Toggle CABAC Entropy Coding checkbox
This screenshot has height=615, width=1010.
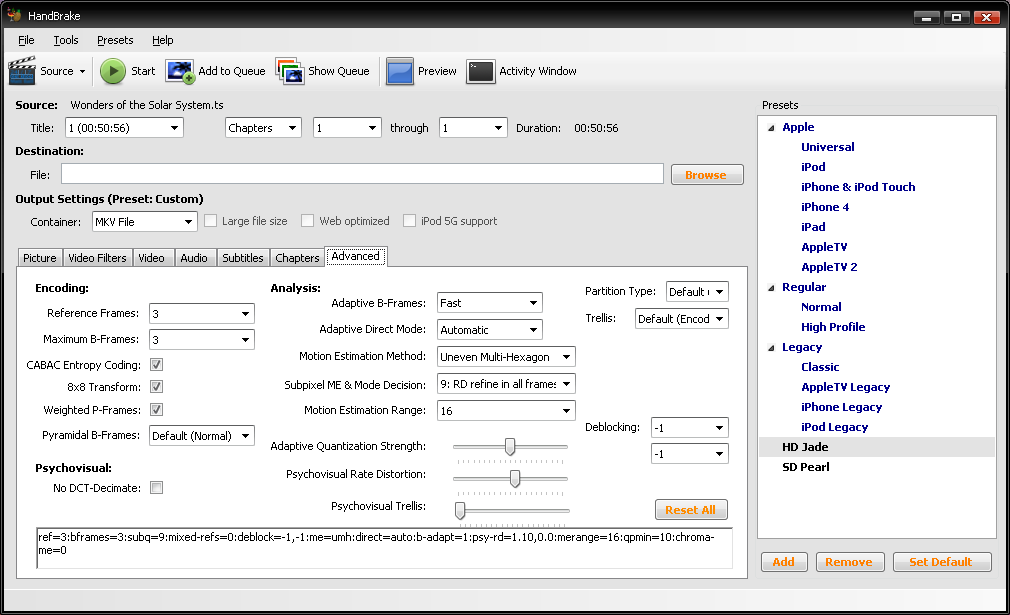tap(157, 364)
